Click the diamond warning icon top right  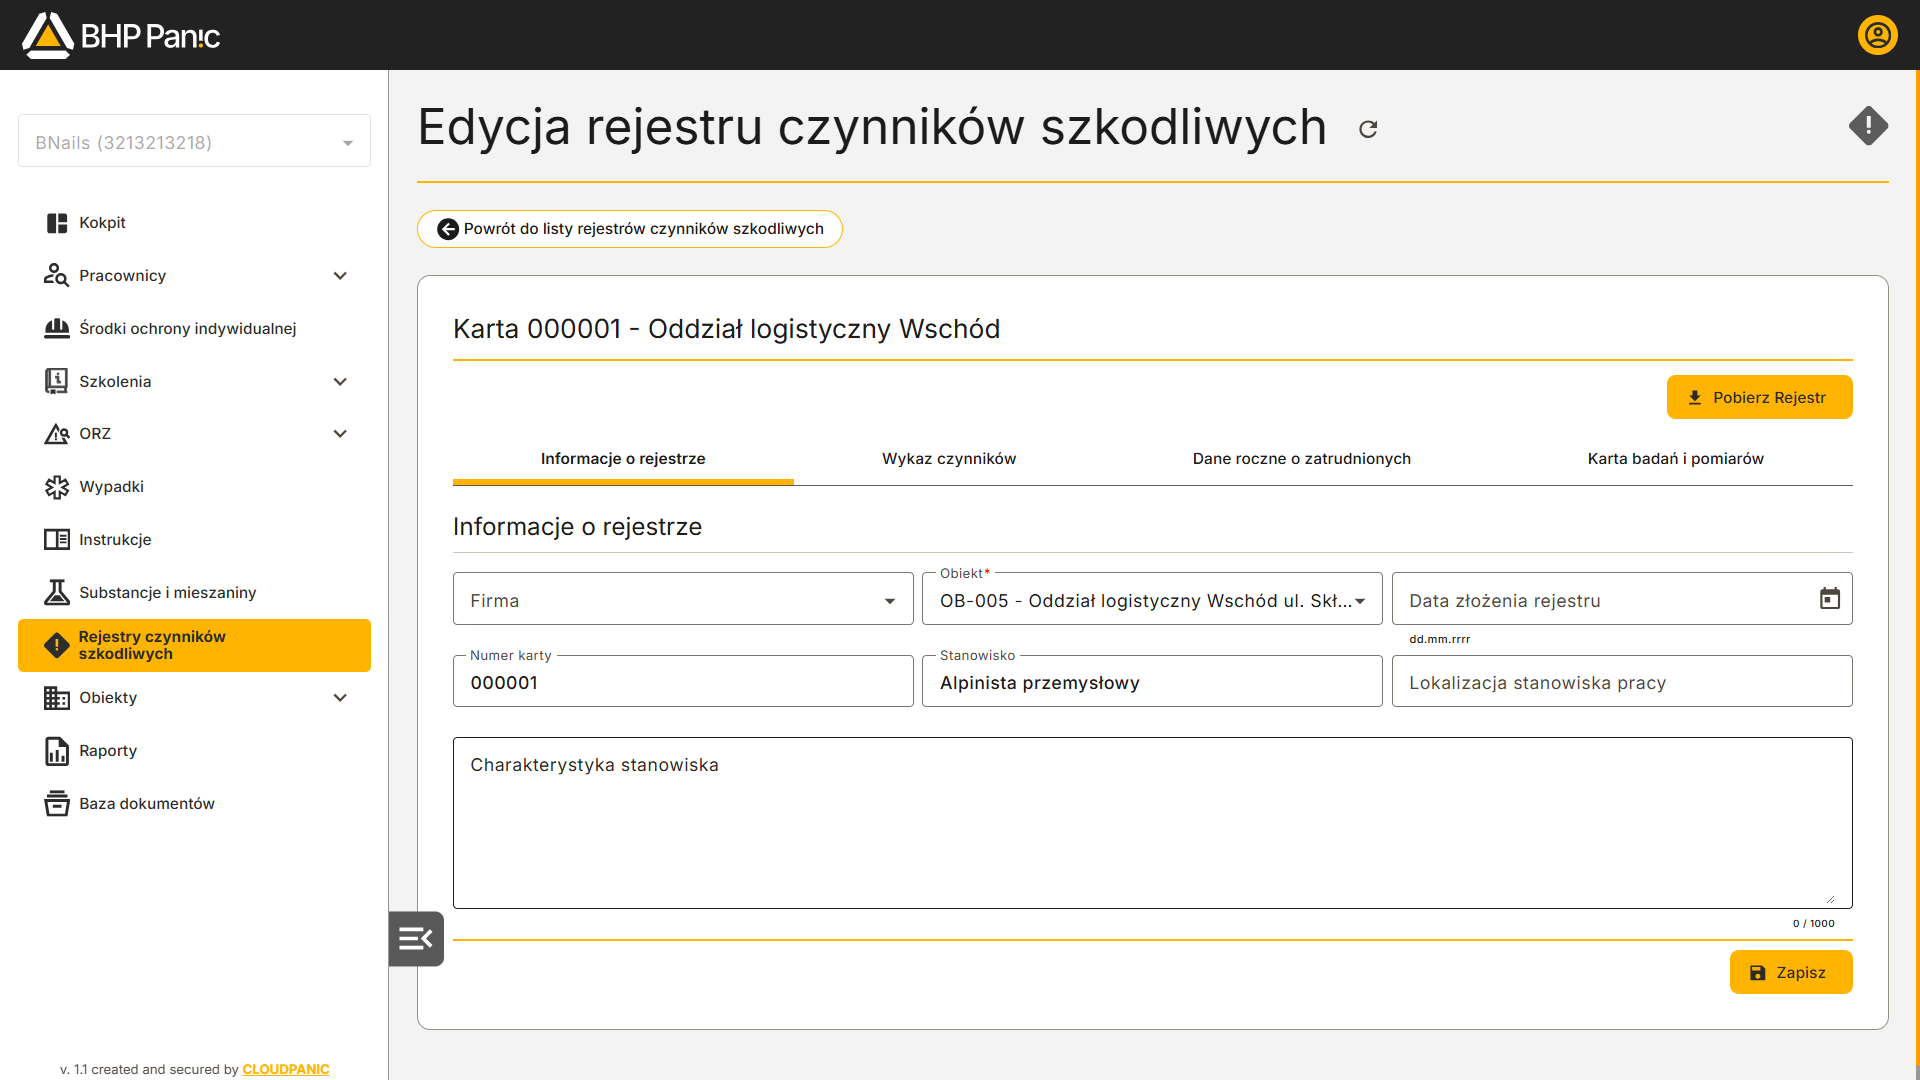pos(1868,126)
